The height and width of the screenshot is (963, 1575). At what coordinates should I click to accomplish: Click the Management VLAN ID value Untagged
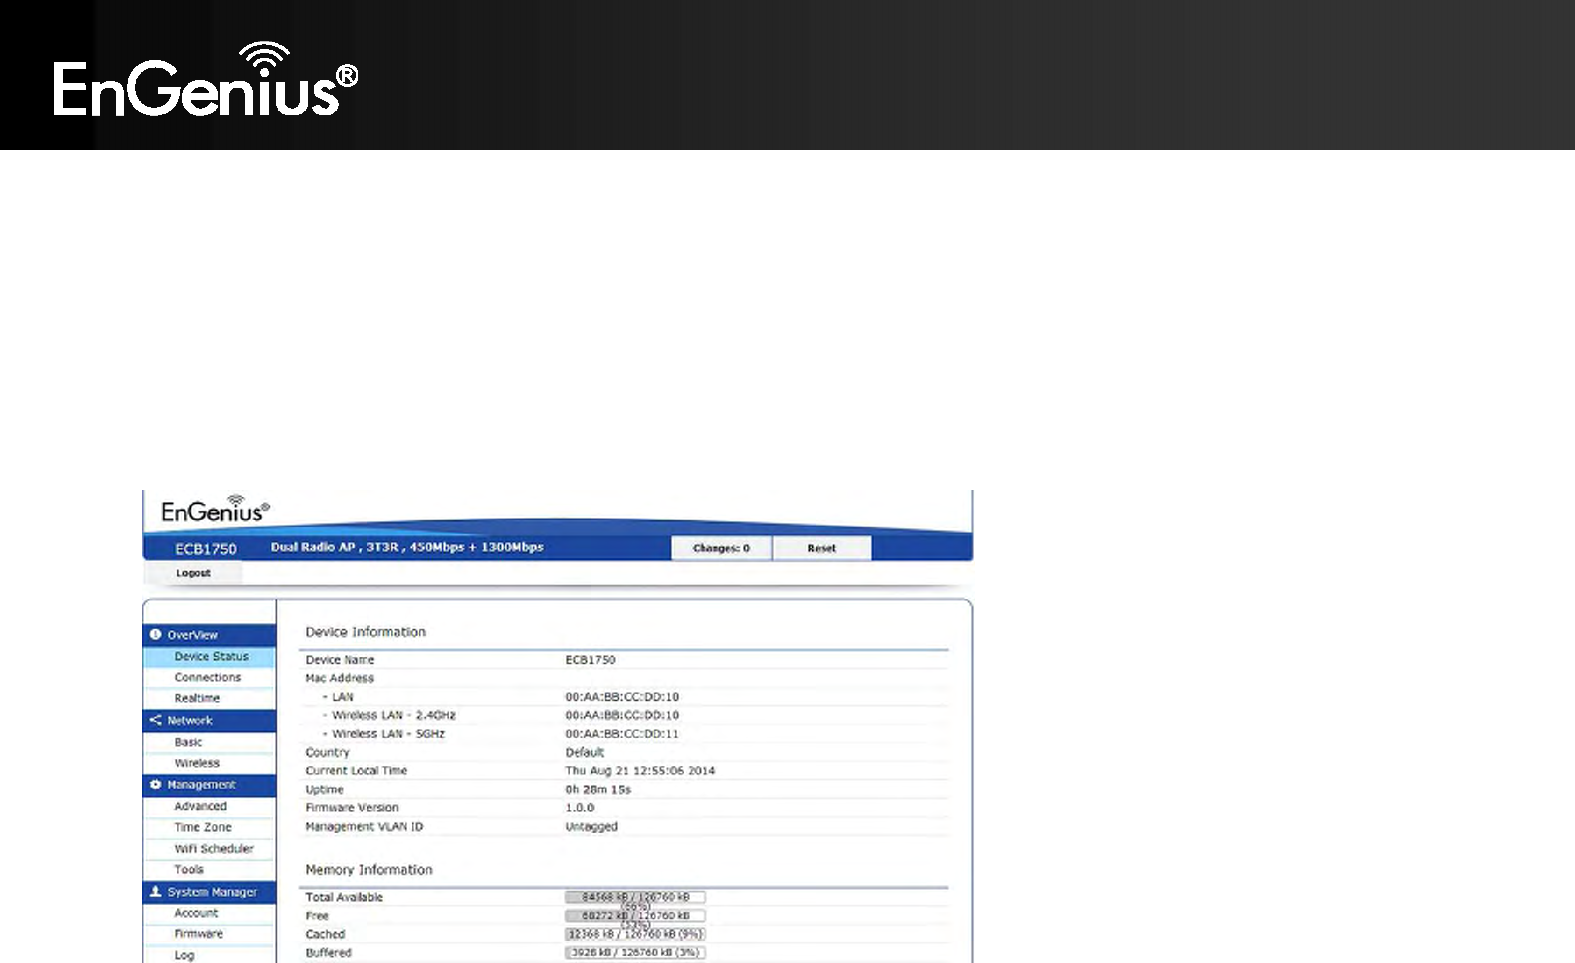click(x=592, y=827)
